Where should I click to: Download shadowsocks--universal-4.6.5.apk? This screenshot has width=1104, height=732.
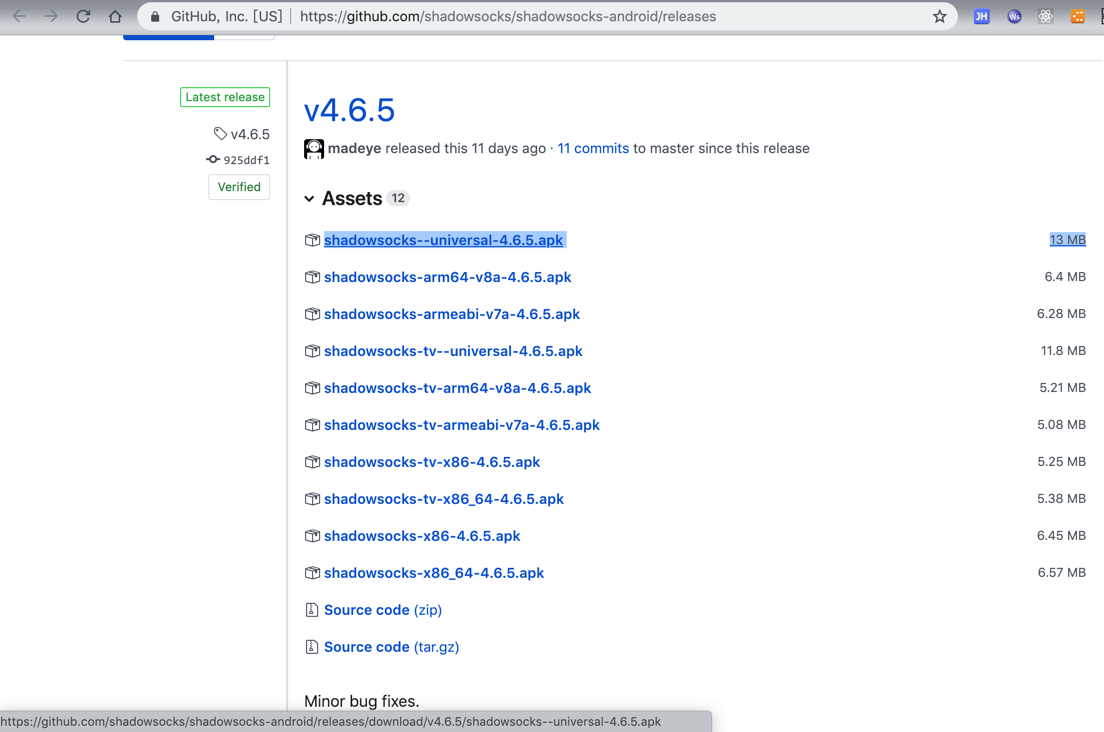(444, 240)
